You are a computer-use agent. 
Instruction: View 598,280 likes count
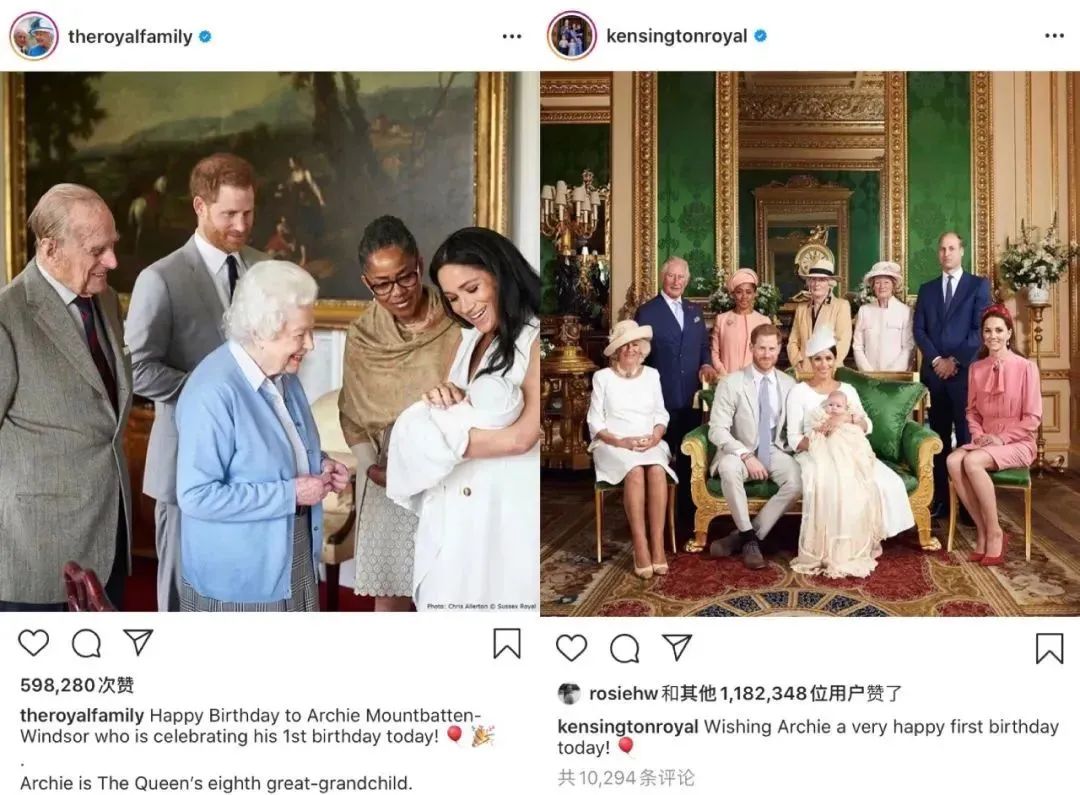(77, 686)
